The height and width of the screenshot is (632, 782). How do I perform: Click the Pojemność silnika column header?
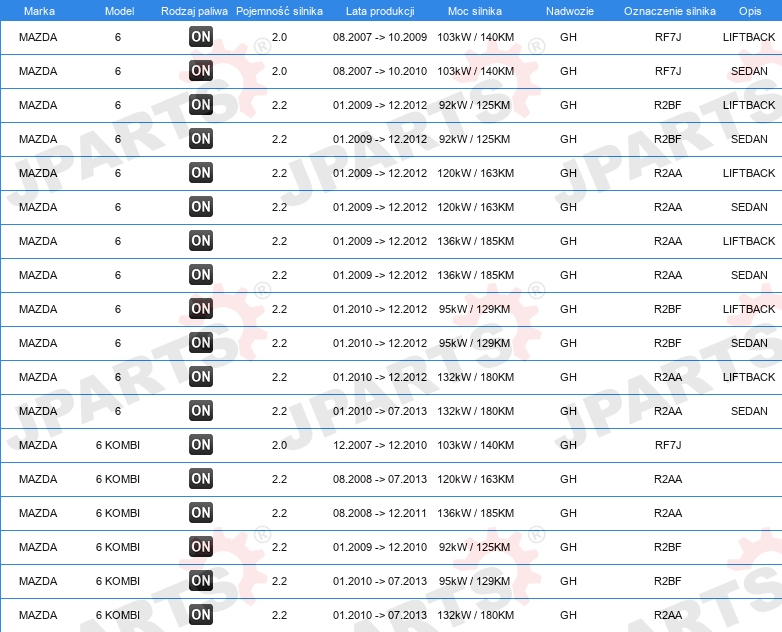[x=279, y=11]
